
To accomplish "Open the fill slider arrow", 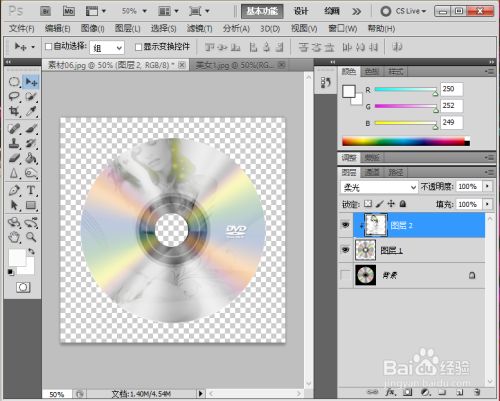I will [487, 204].
